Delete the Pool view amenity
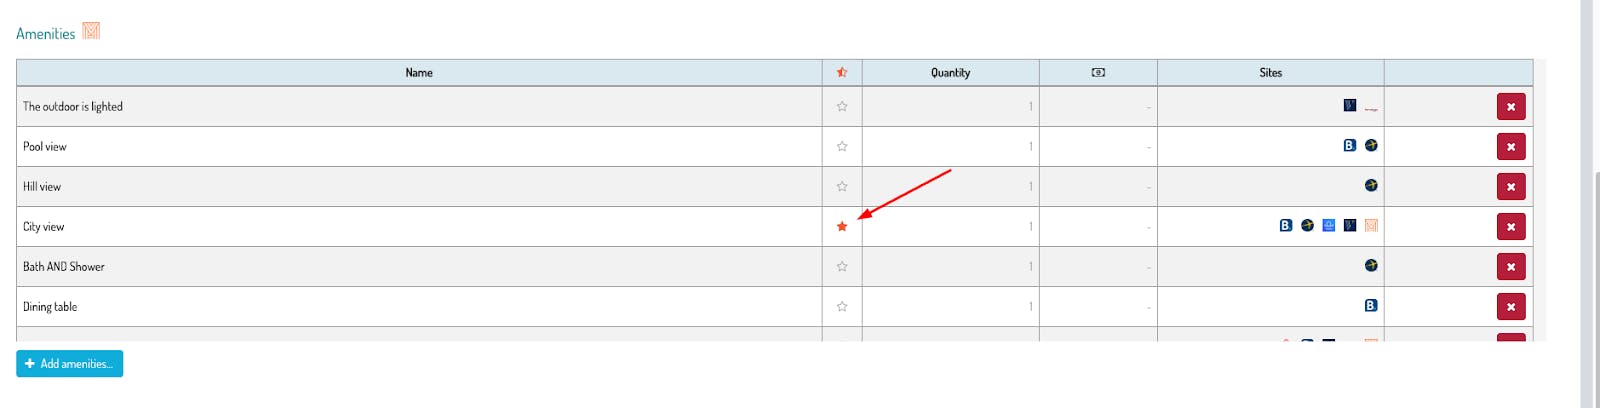 [x=1510, y=146]
